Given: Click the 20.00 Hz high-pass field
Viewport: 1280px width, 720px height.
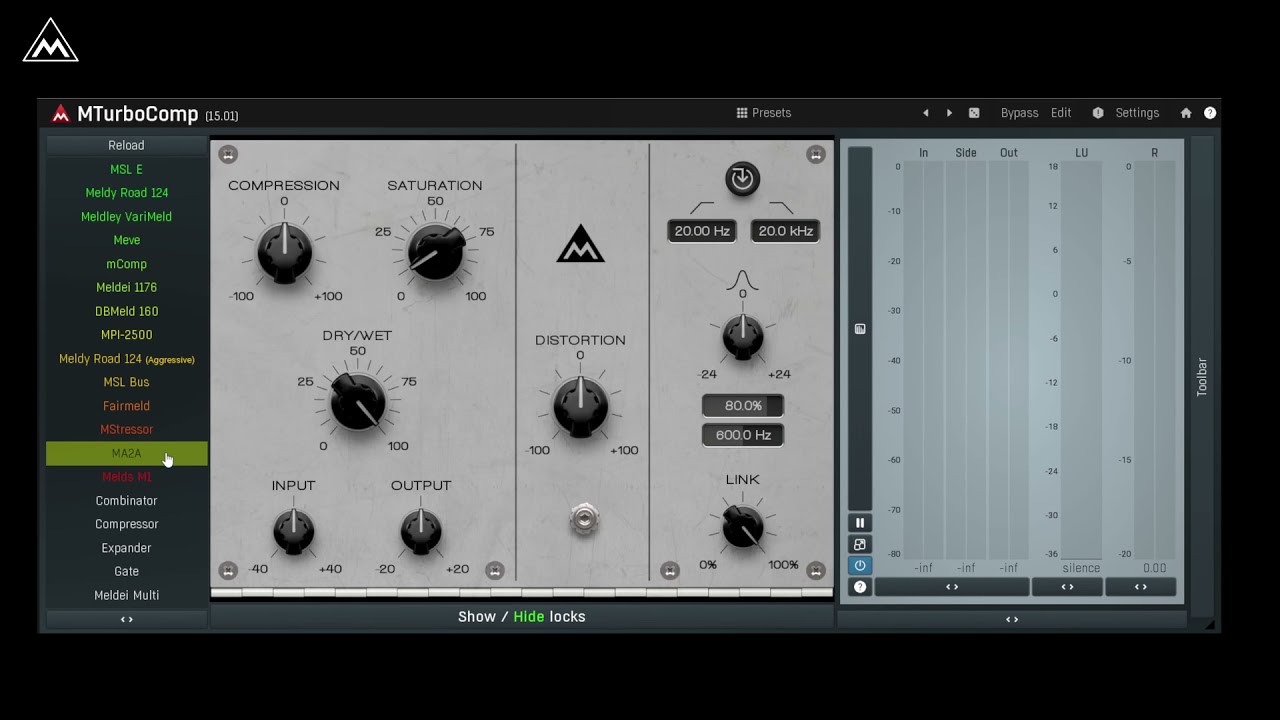Looking at the screenshot, I should 702,231.
